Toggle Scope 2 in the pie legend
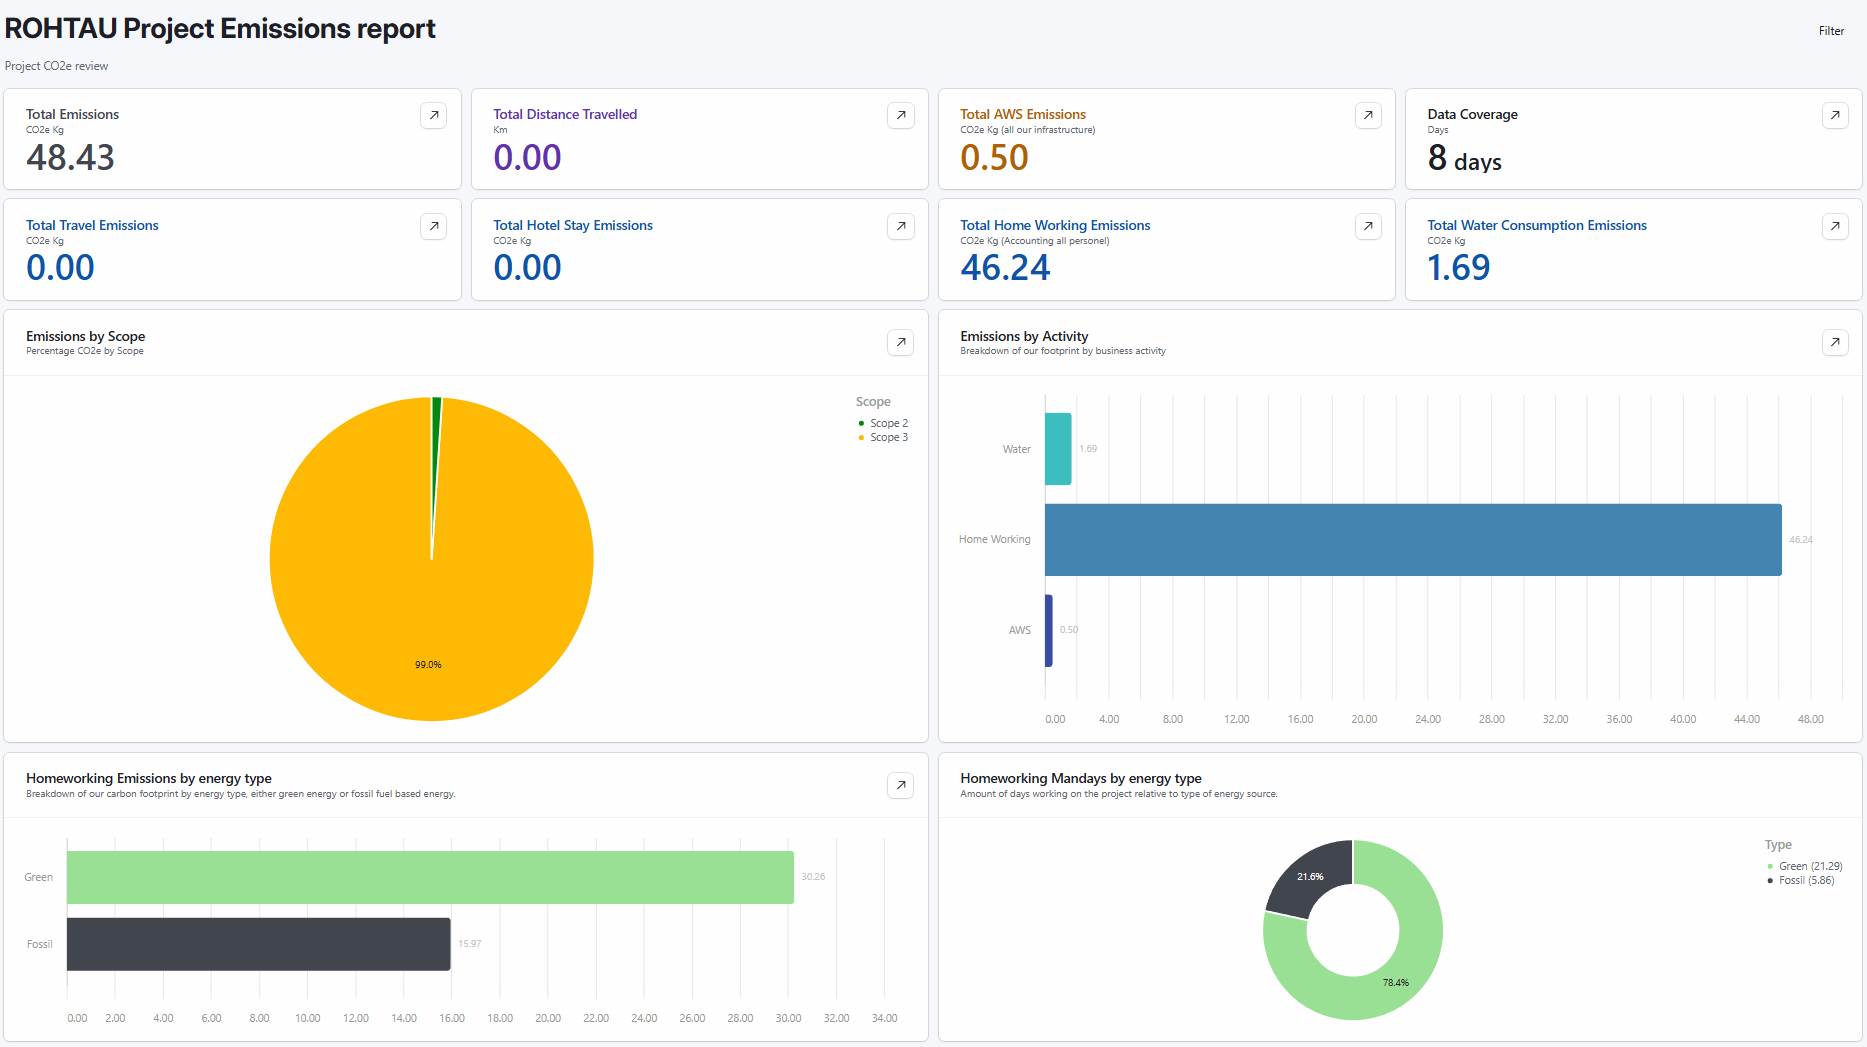 point(883,423)
